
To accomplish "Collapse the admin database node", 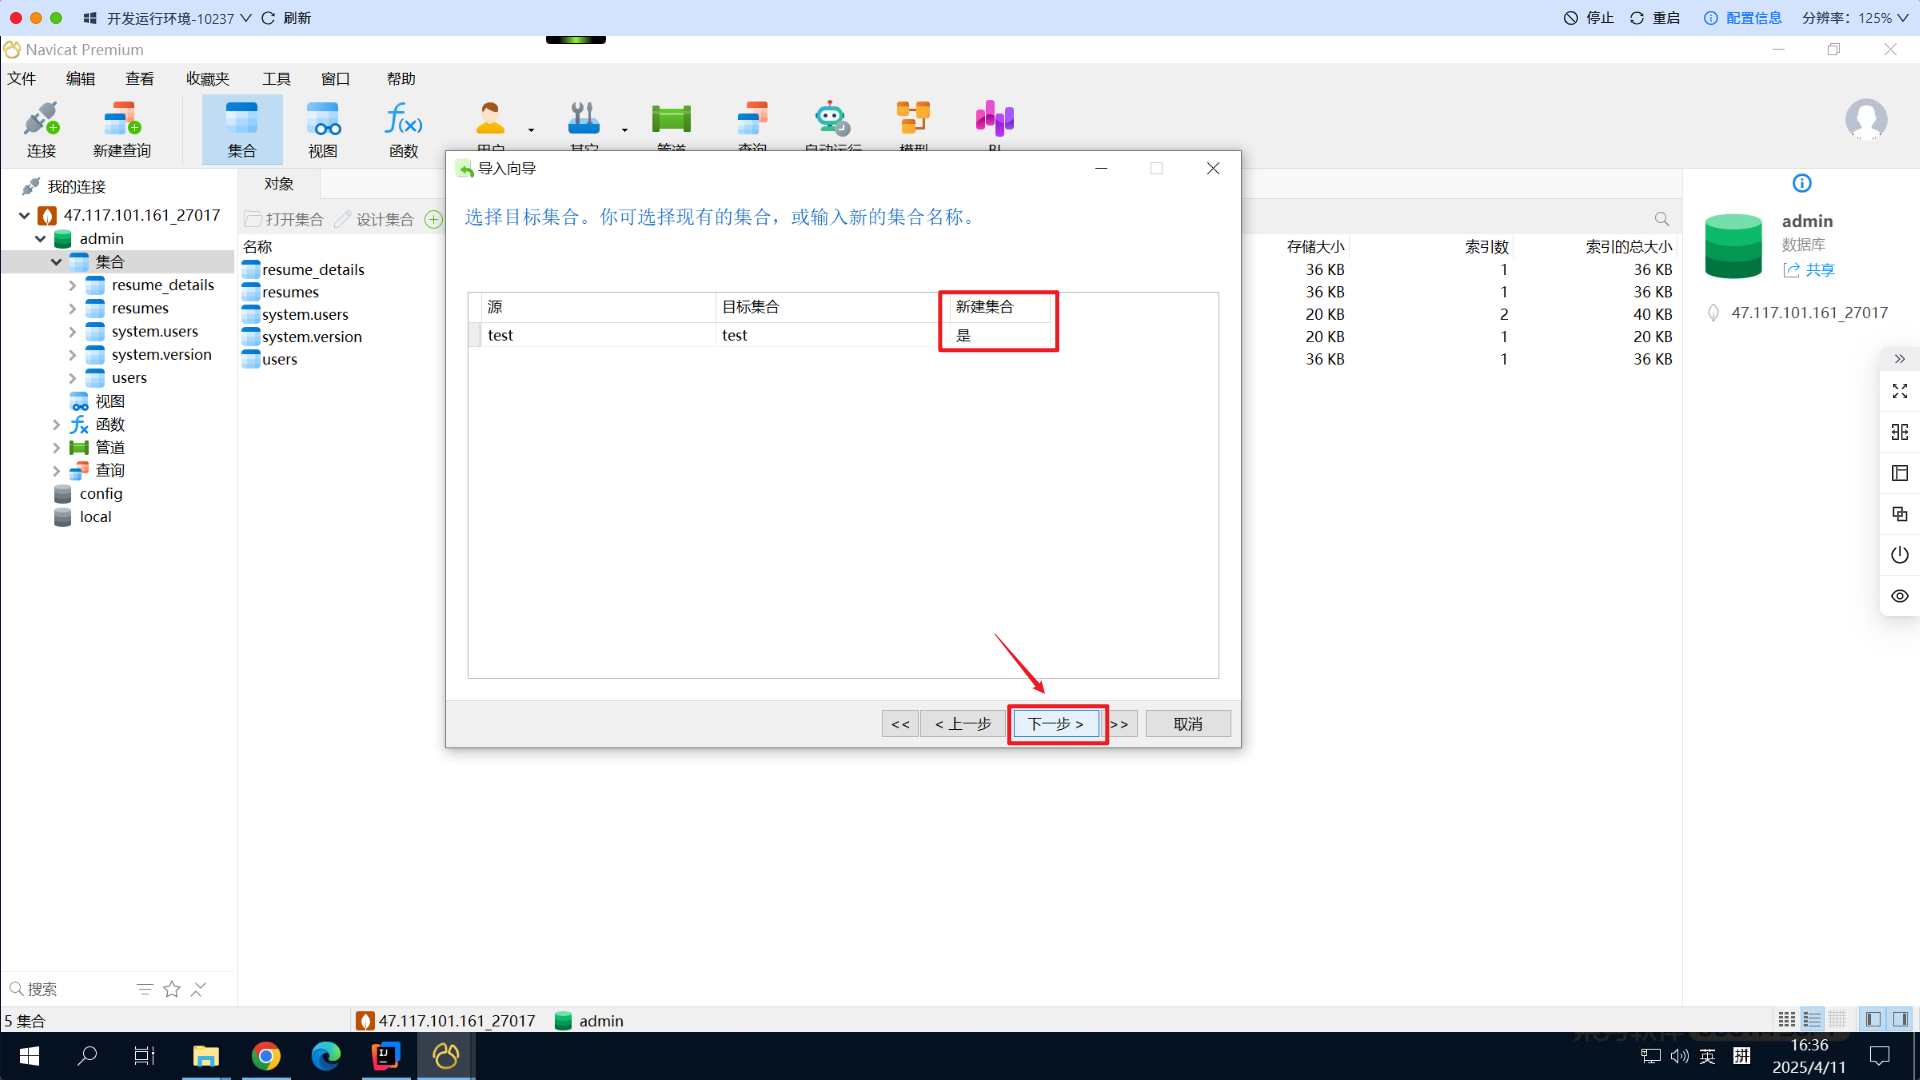I will tap(40, 239).
